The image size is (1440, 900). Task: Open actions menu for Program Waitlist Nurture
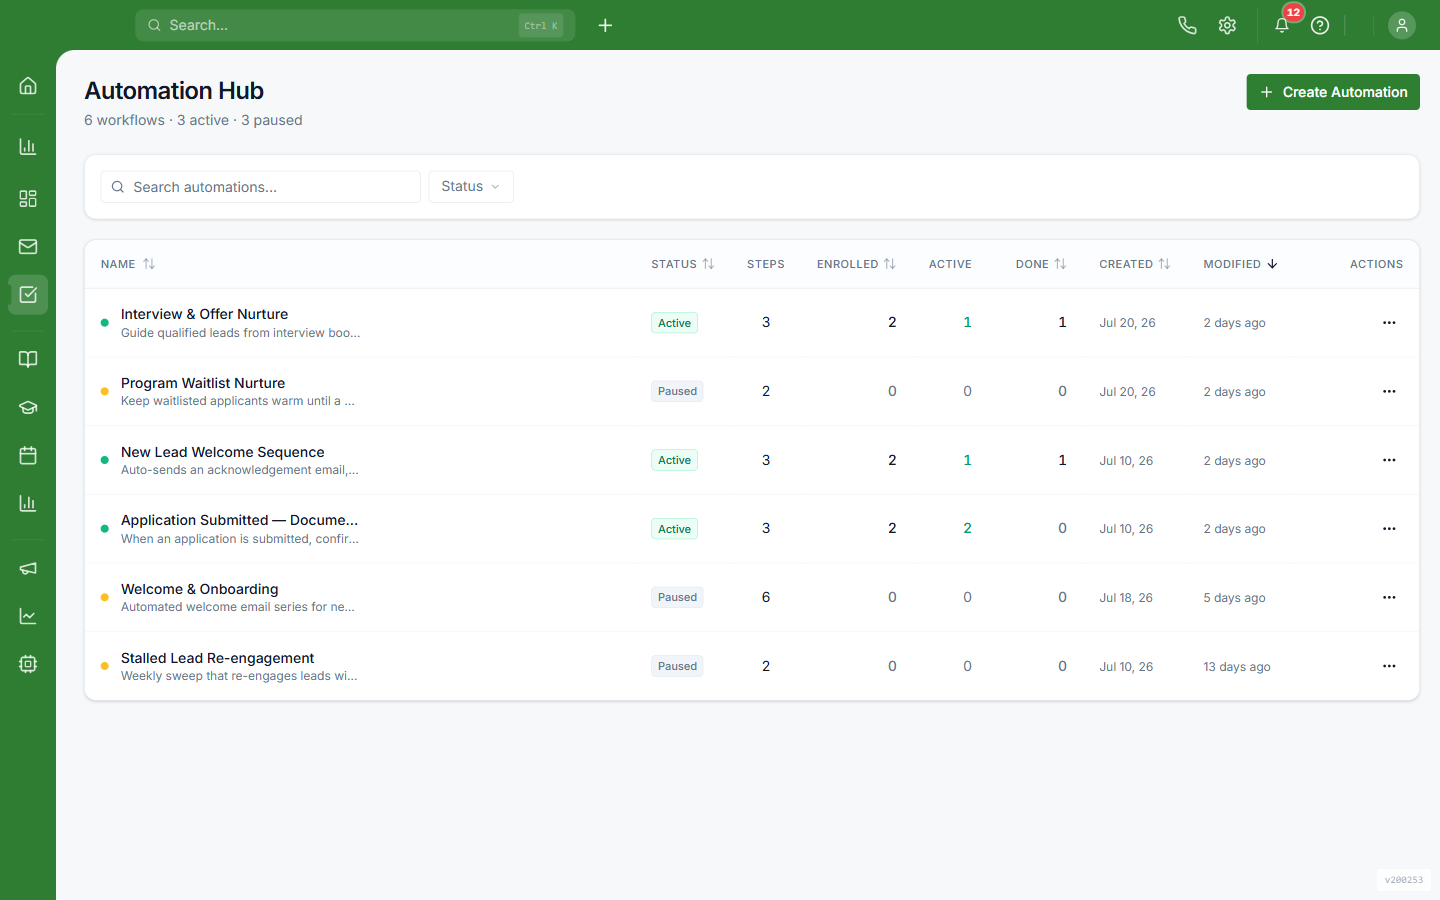point(1389,392)
